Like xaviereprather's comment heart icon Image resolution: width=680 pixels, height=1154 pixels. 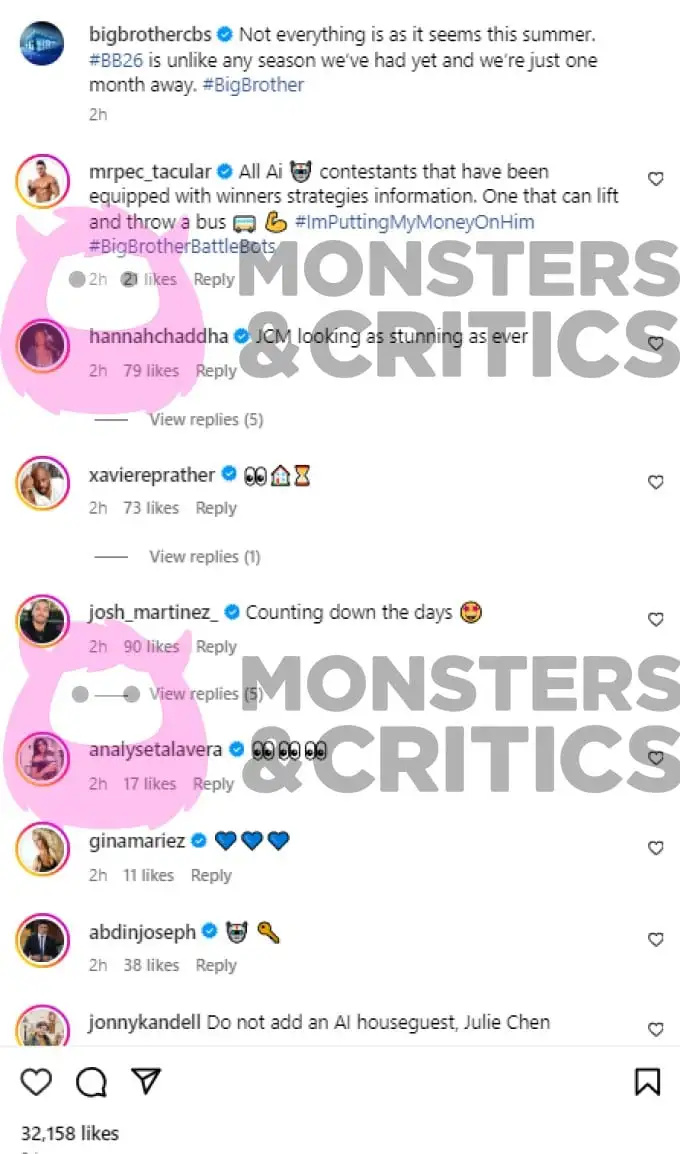pos(655,482)
